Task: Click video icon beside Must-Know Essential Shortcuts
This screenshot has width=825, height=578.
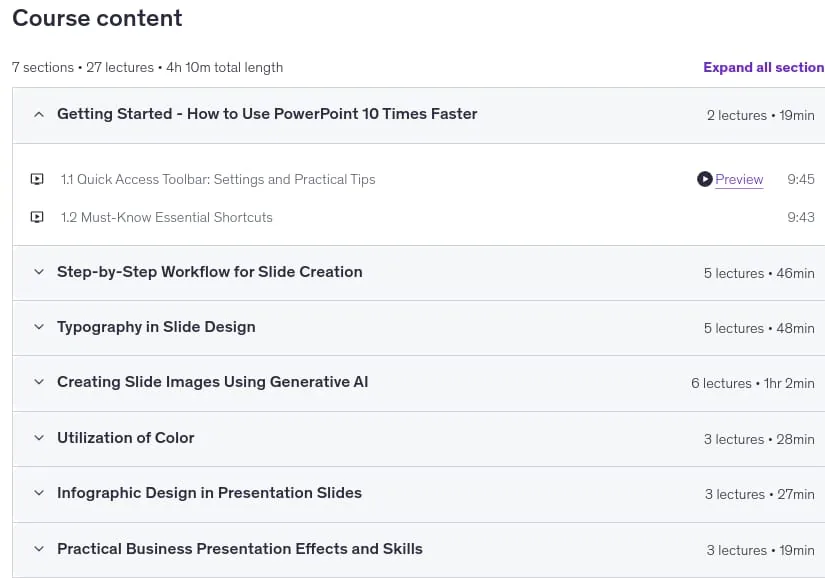Action: (x=37, y=217)
